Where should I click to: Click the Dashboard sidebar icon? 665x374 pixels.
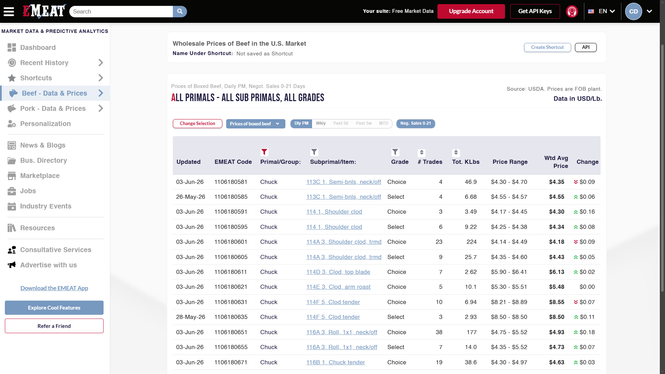[x=12, y=47]
